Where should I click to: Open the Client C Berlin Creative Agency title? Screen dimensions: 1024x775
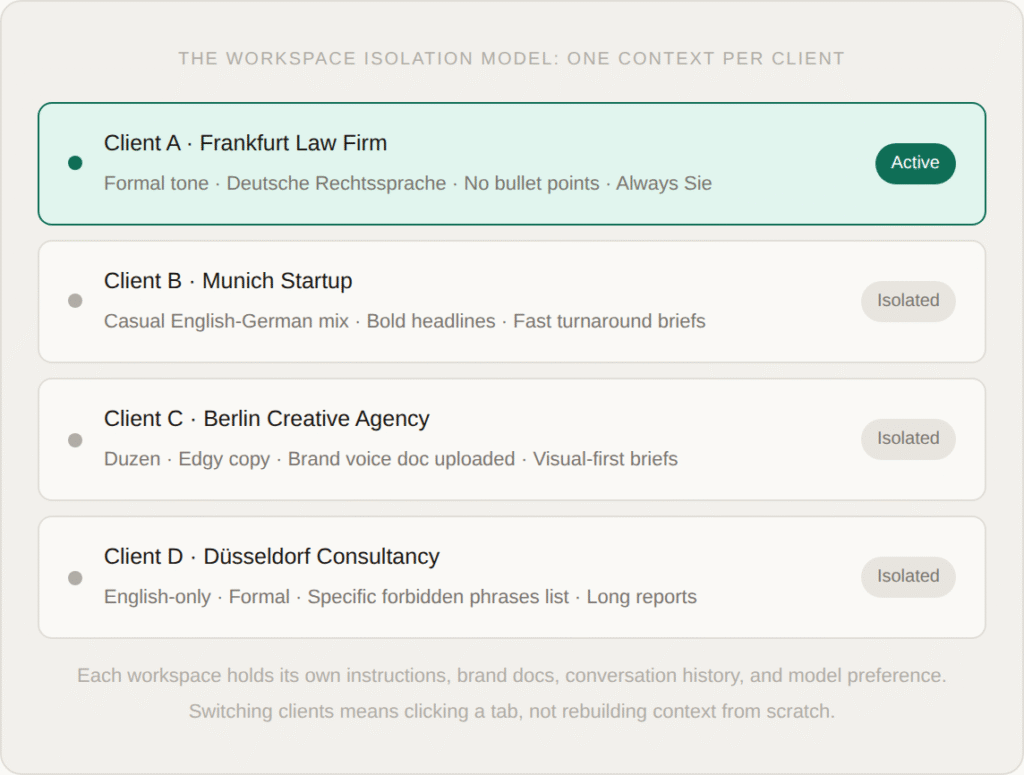pyautogui.click(x=266, y=419)
